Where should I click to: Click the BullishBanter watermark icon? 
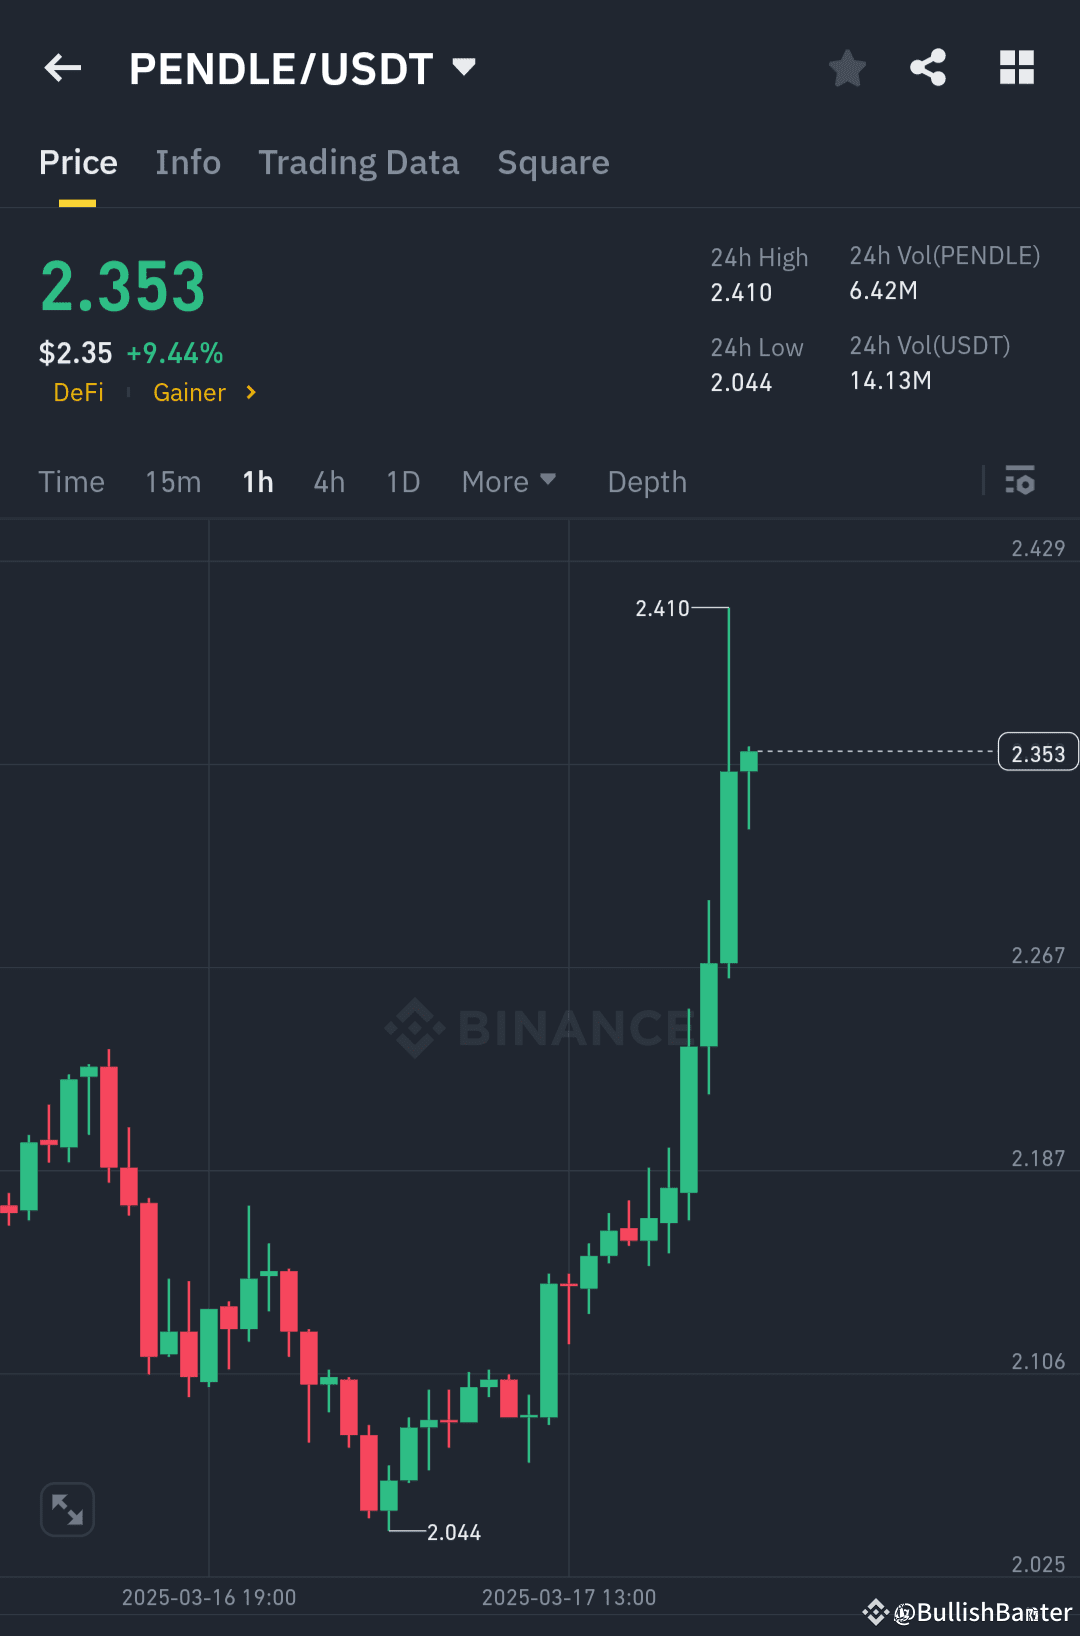875,1612
